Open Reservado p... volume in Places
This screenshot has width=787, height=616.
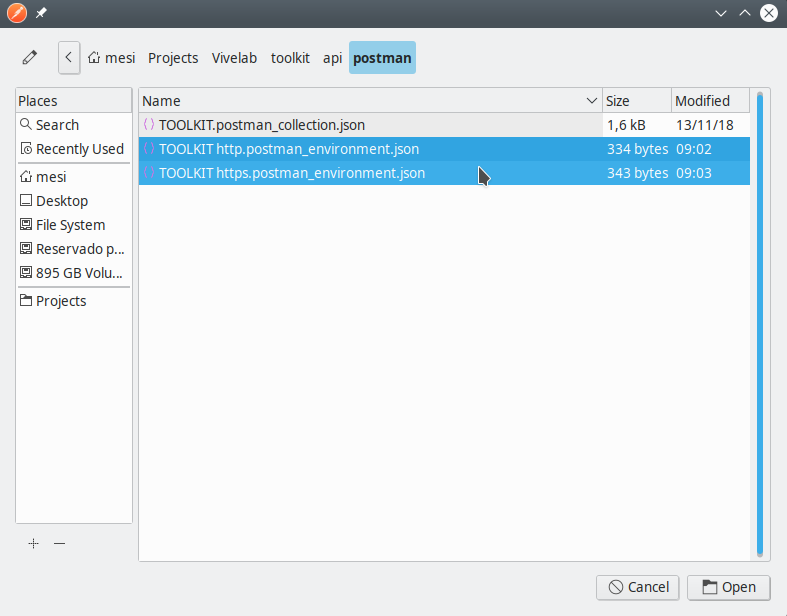tap(74, 249)
